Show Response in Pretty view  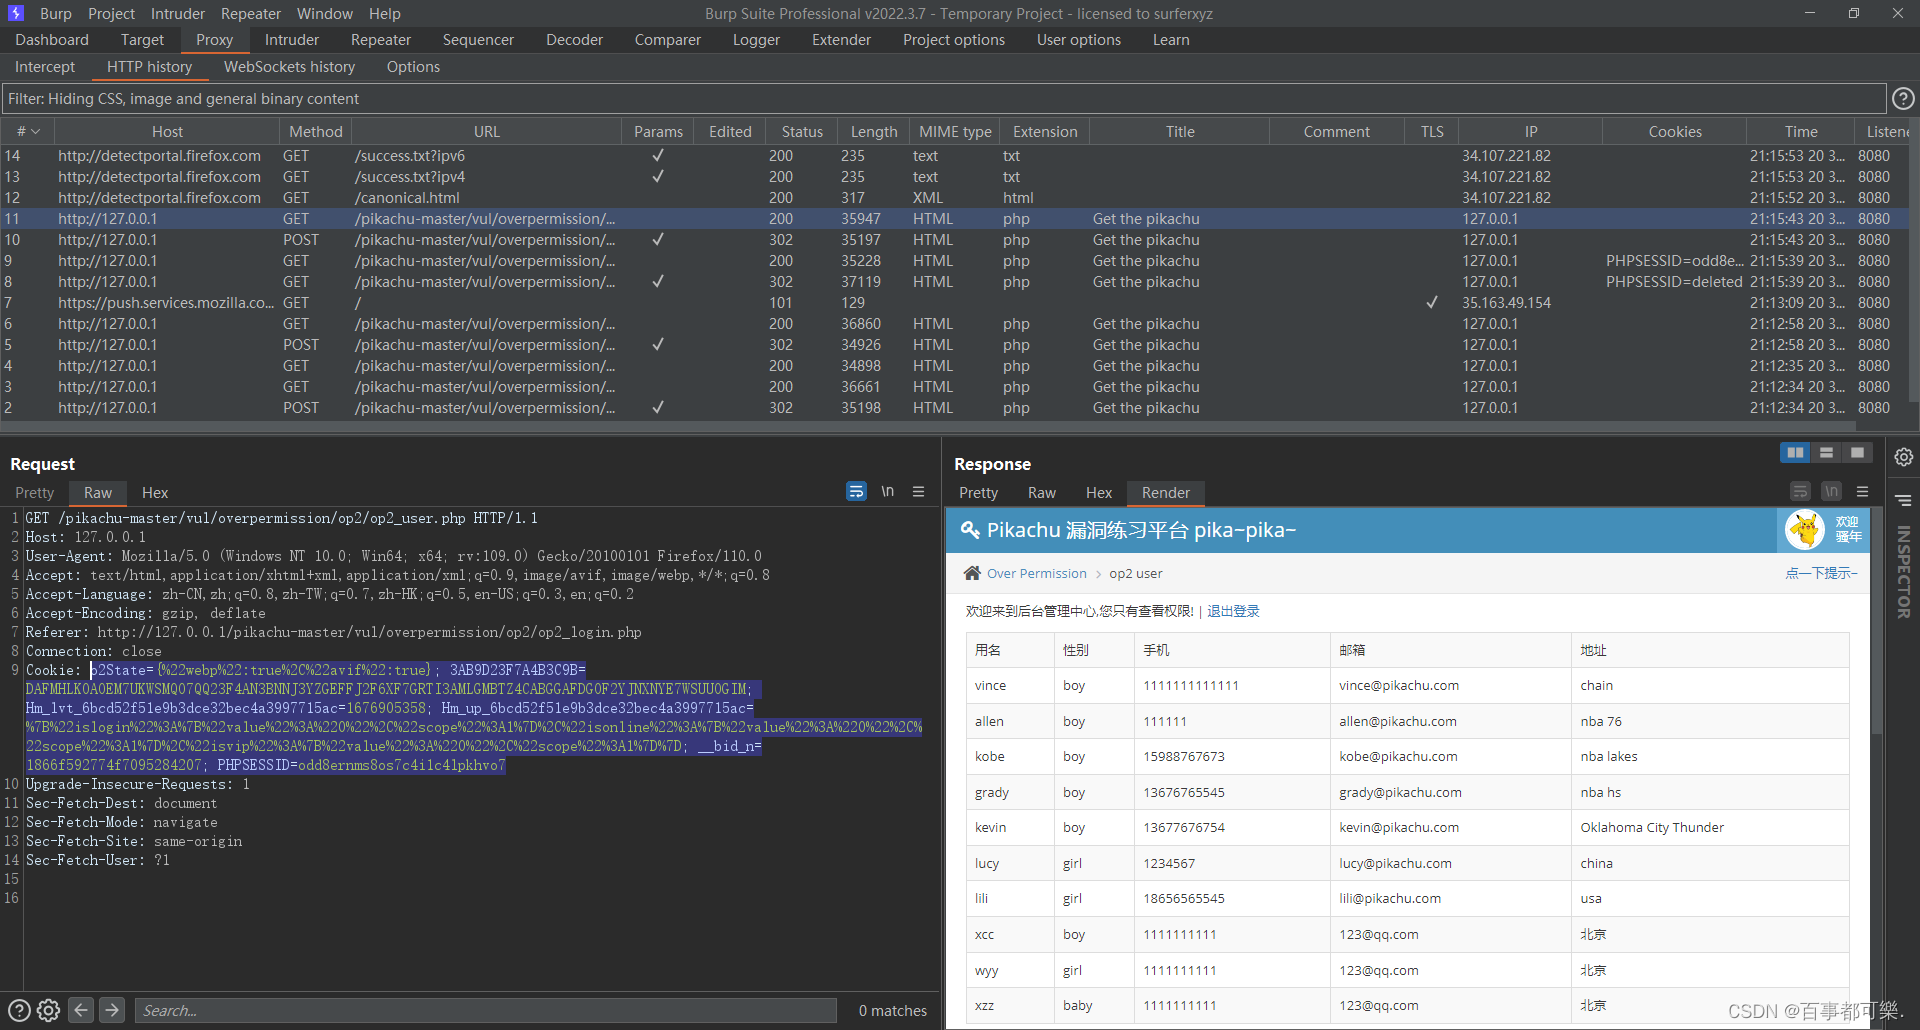[x=978, y=493]
